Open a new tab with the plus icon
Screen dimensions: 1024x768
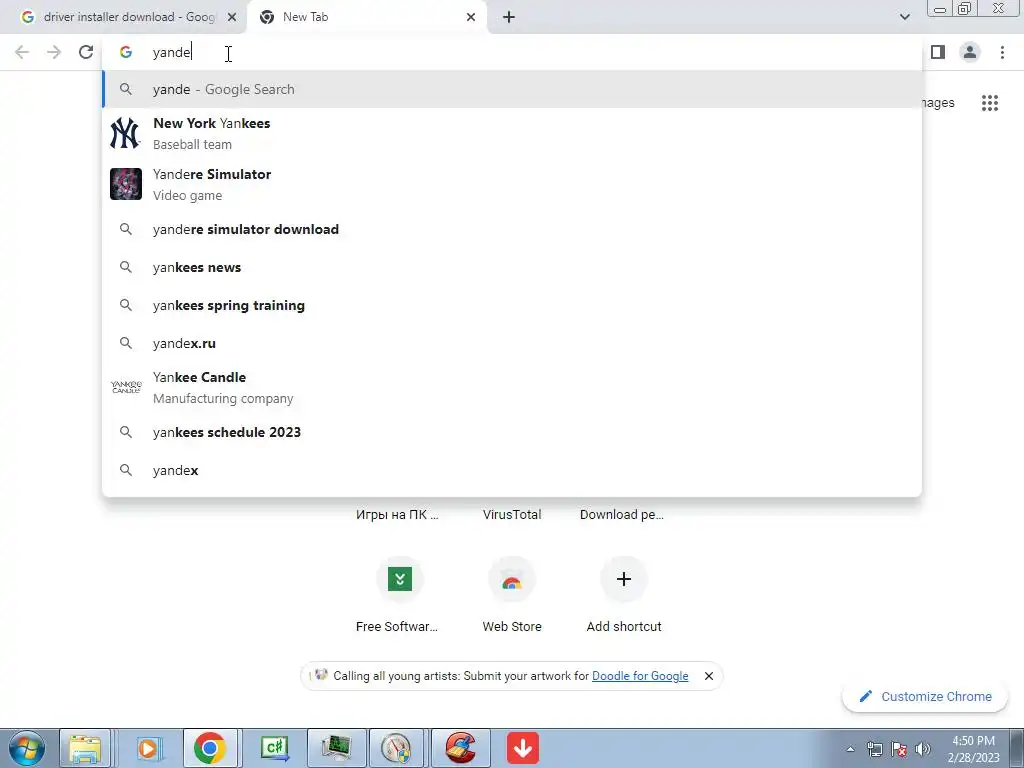(509, 17)
